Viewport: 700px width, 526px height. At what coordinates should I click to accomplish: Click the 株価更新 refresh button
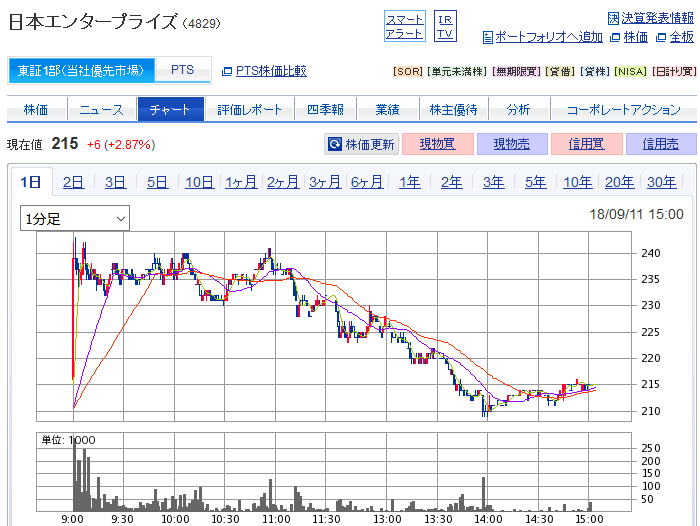pos(361,144)
